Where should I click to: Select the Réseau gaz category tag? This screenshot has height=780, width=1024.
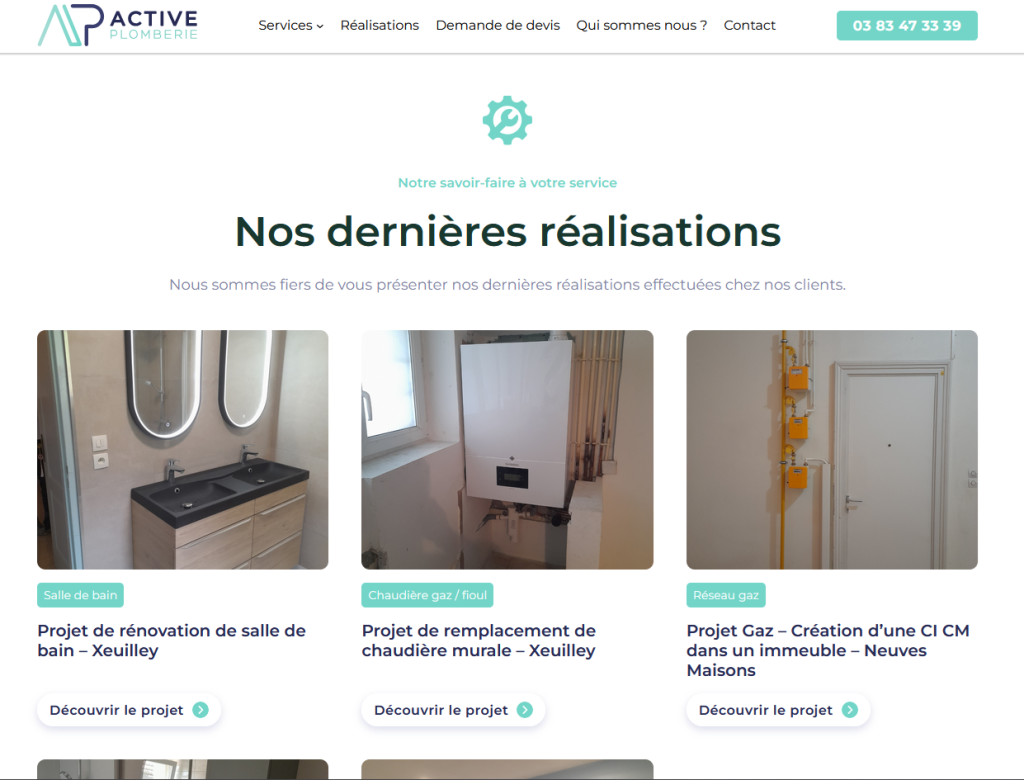click(x=726, y=595)
